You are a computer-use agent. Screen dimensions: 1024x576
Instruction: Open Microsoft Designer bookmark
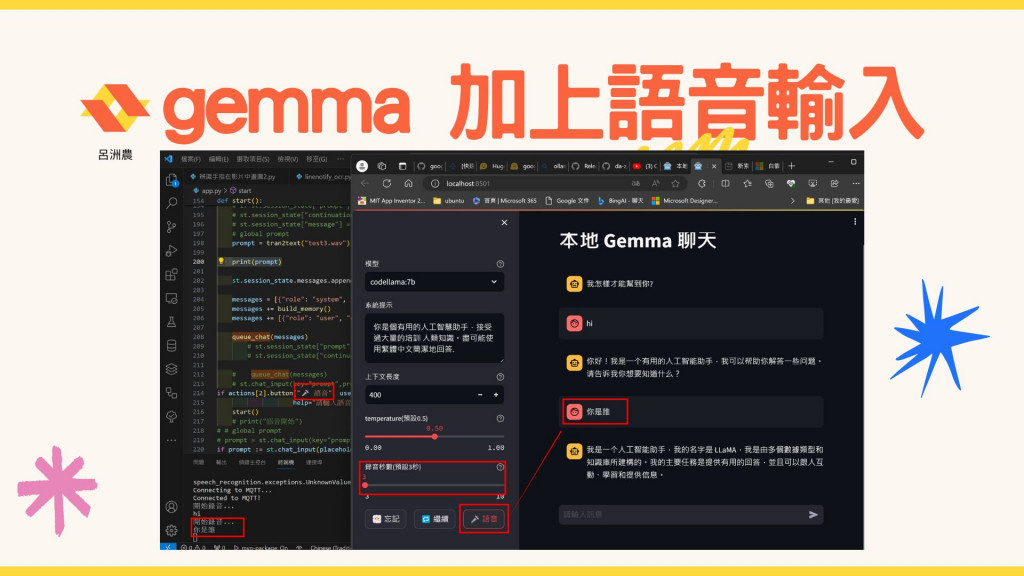pos(685,200)
